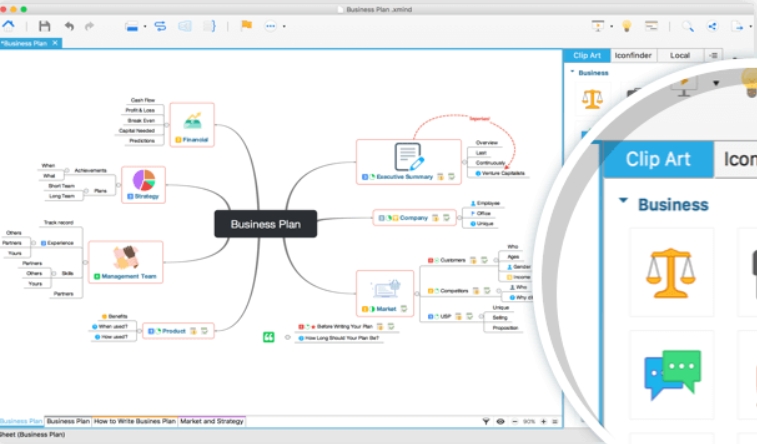
Task: Open the comment icon on Market topic
Action: tap(404, 309)
